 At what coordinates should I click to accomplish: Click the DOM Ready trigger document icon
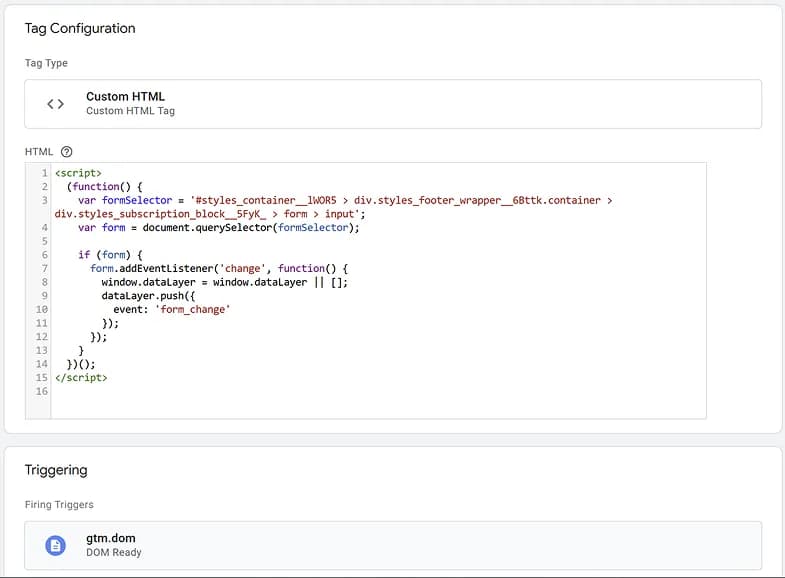[56, 545]
